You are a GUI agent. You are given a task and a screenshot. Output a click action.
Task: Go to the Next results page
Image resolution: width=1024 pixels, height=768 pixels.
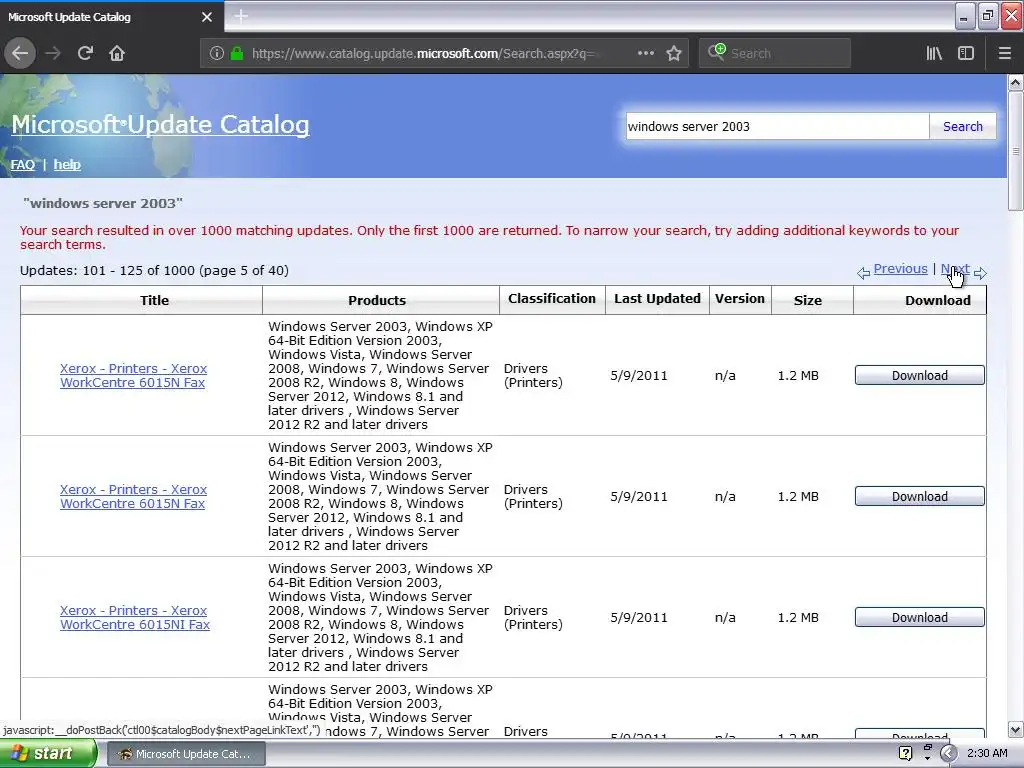click(955, 268)
